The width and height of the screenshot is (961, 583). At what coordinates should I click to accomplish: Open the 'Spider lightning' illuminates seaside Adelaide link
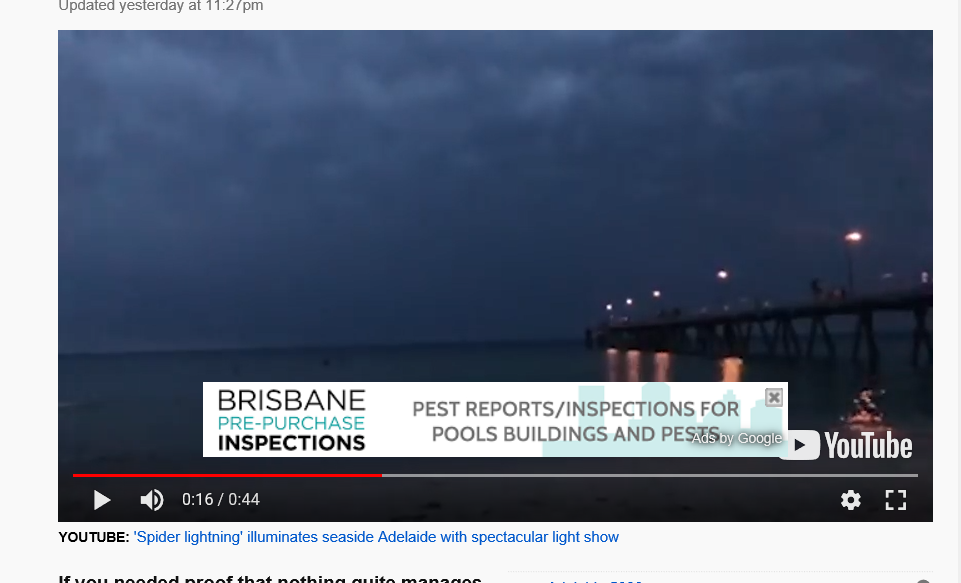coord(376,537)
